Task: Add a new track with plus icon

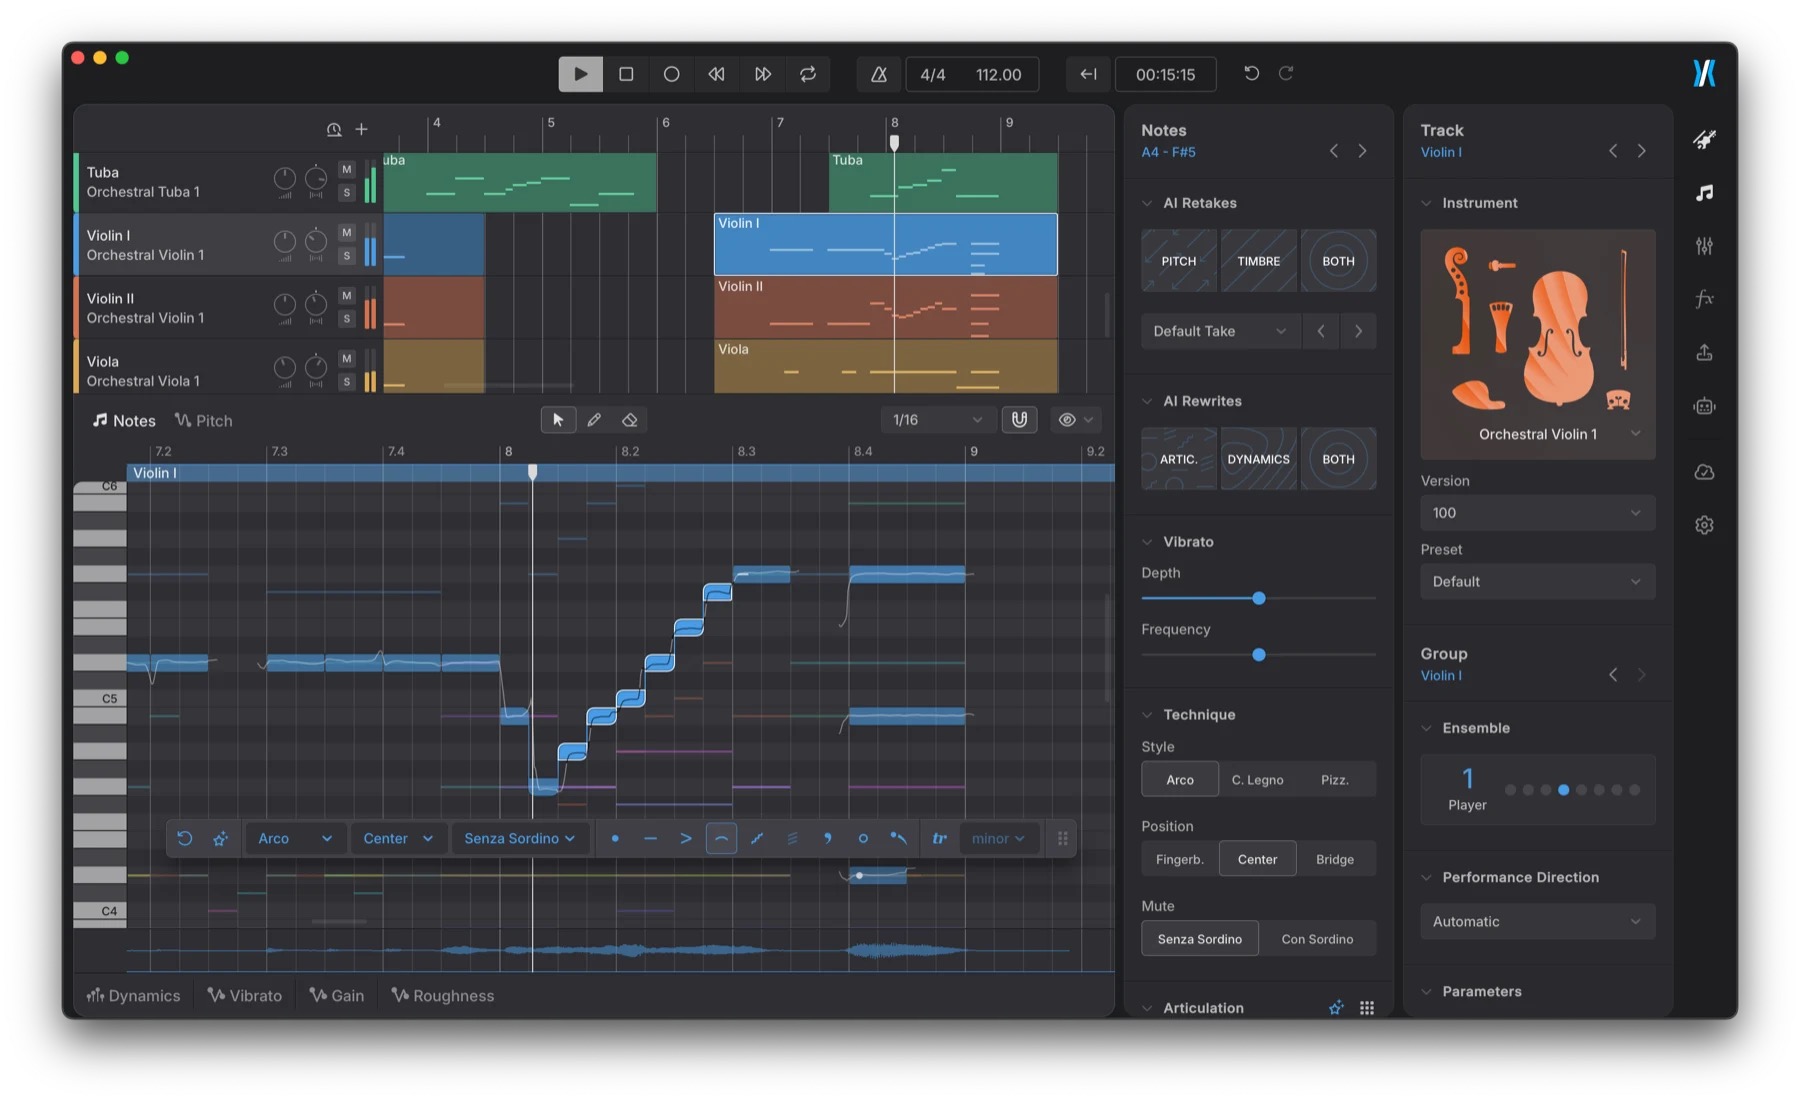Action: tap(362, 129)
